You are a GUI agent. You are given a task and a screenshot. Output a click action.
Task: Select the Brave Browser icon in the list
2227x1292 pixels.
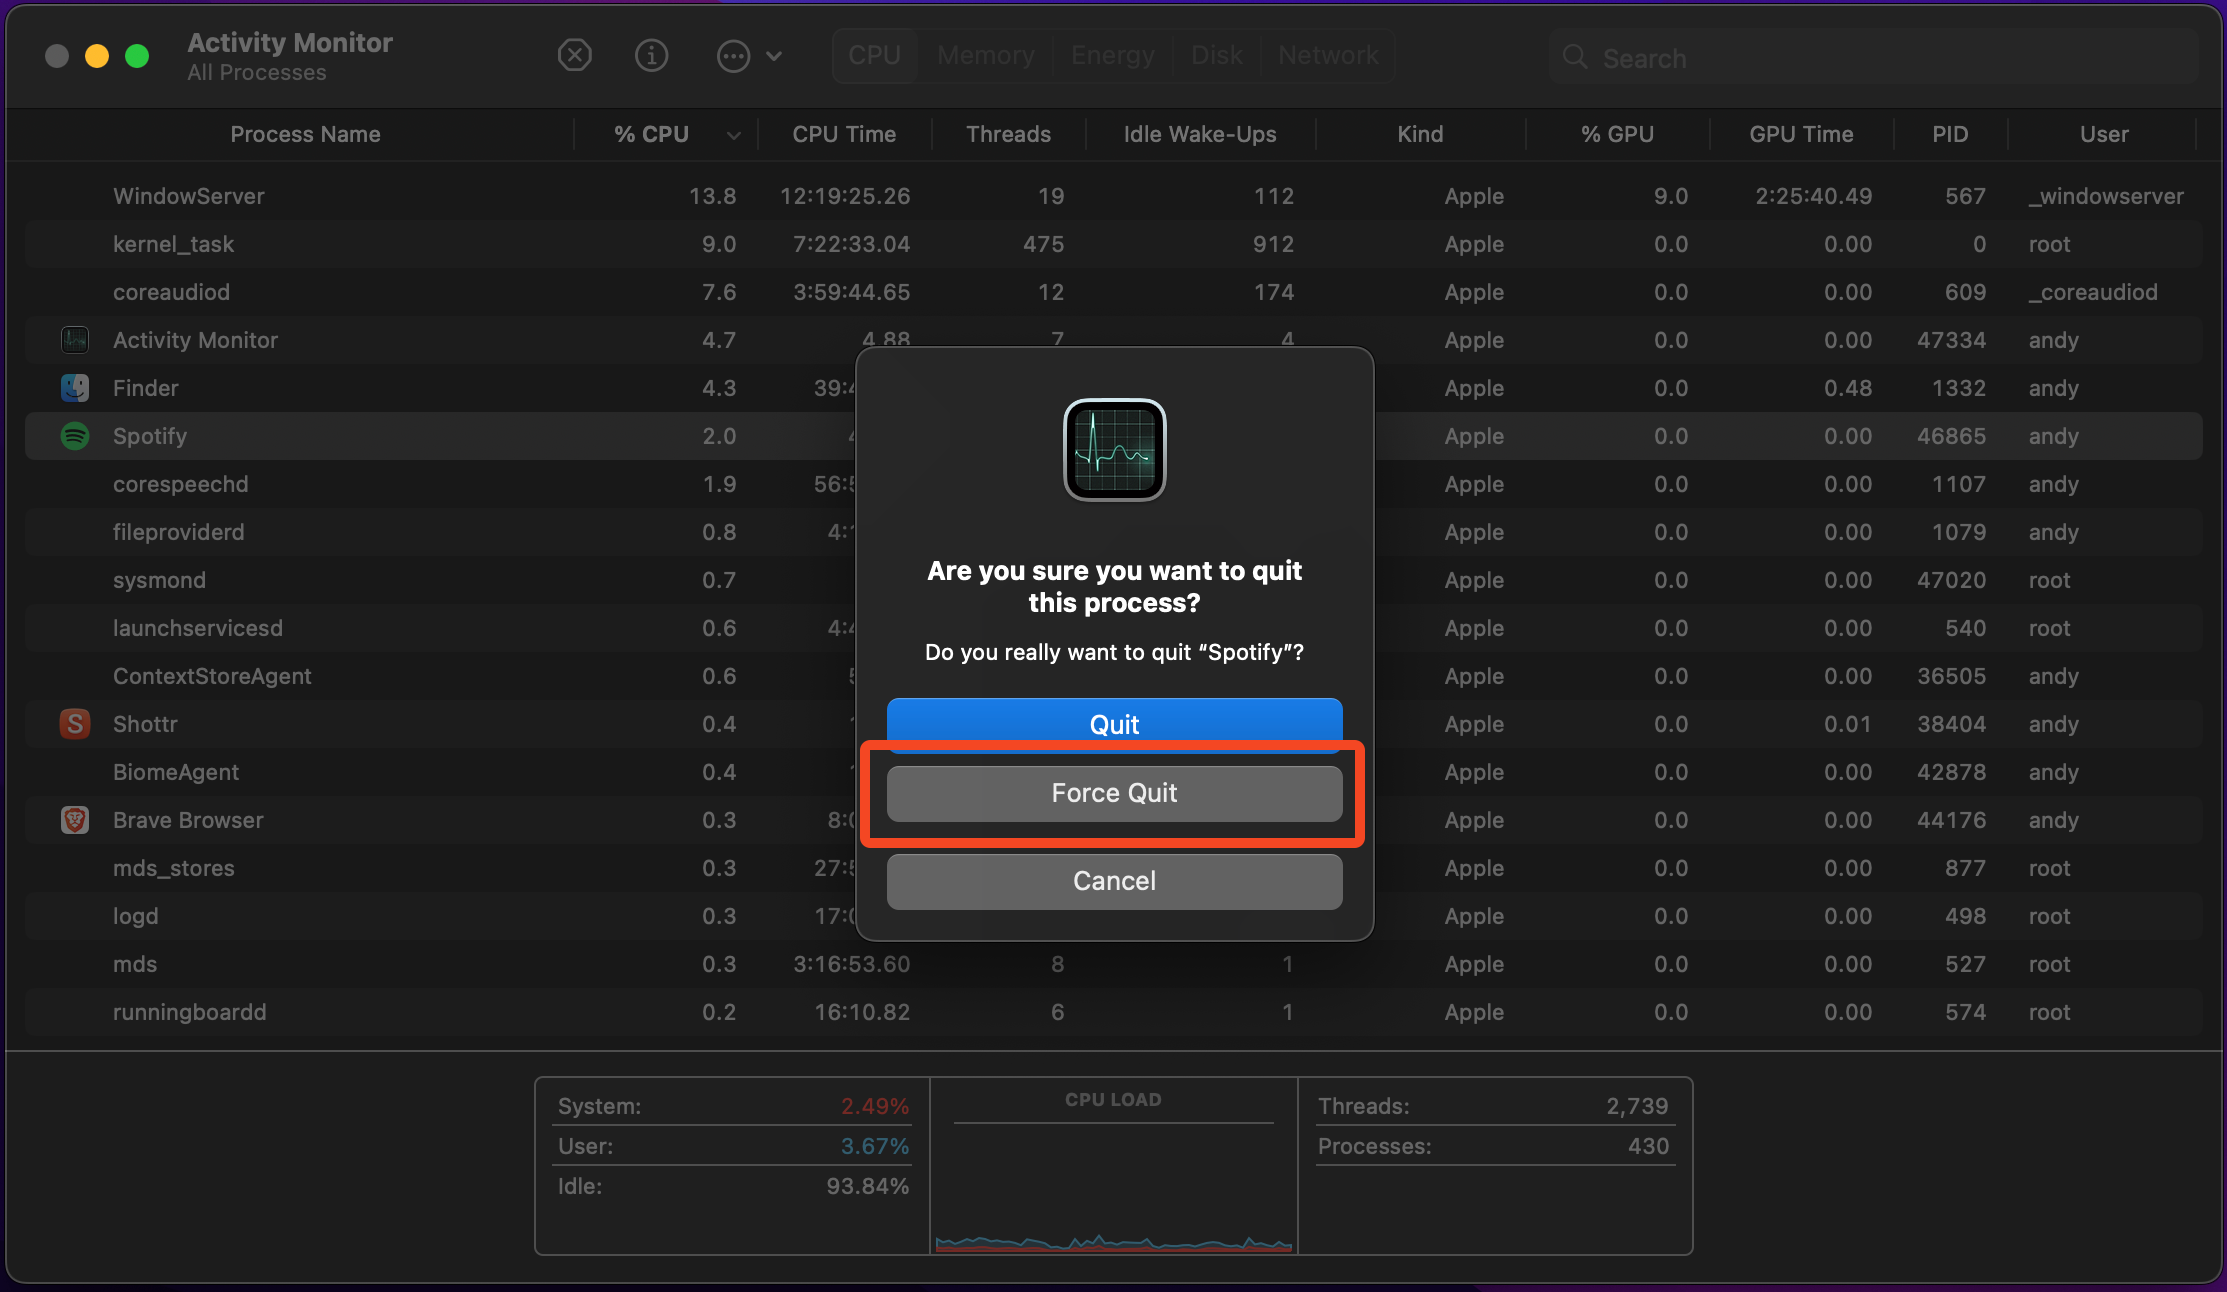75,820
